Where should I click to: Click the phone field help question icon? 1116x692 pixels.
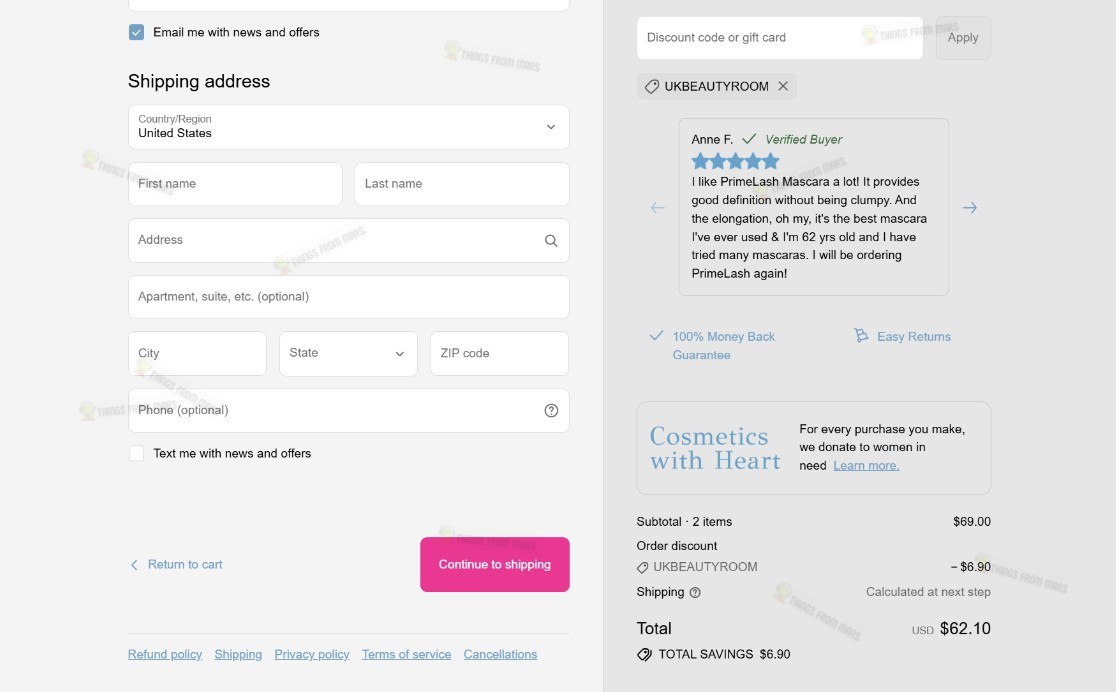tap(551, 410)
